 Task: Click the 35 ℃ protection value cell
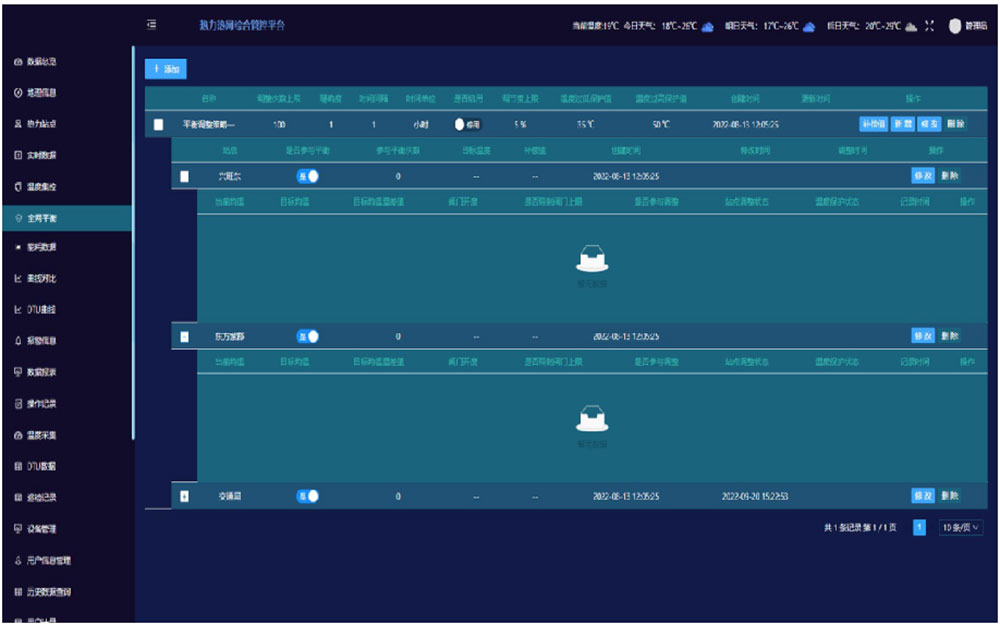pos(585,125)
